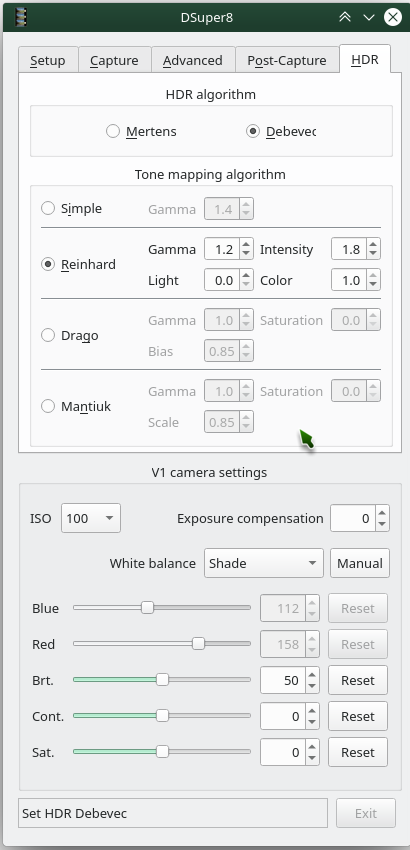Viewport: 410px width, 850px height.
Task: Decrease Brt. value with down arrow
Action: (312, 686)
